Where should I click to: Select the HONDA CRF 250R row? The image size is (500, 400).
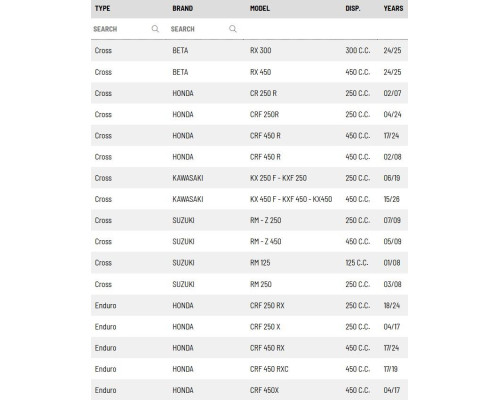(249, 114)
